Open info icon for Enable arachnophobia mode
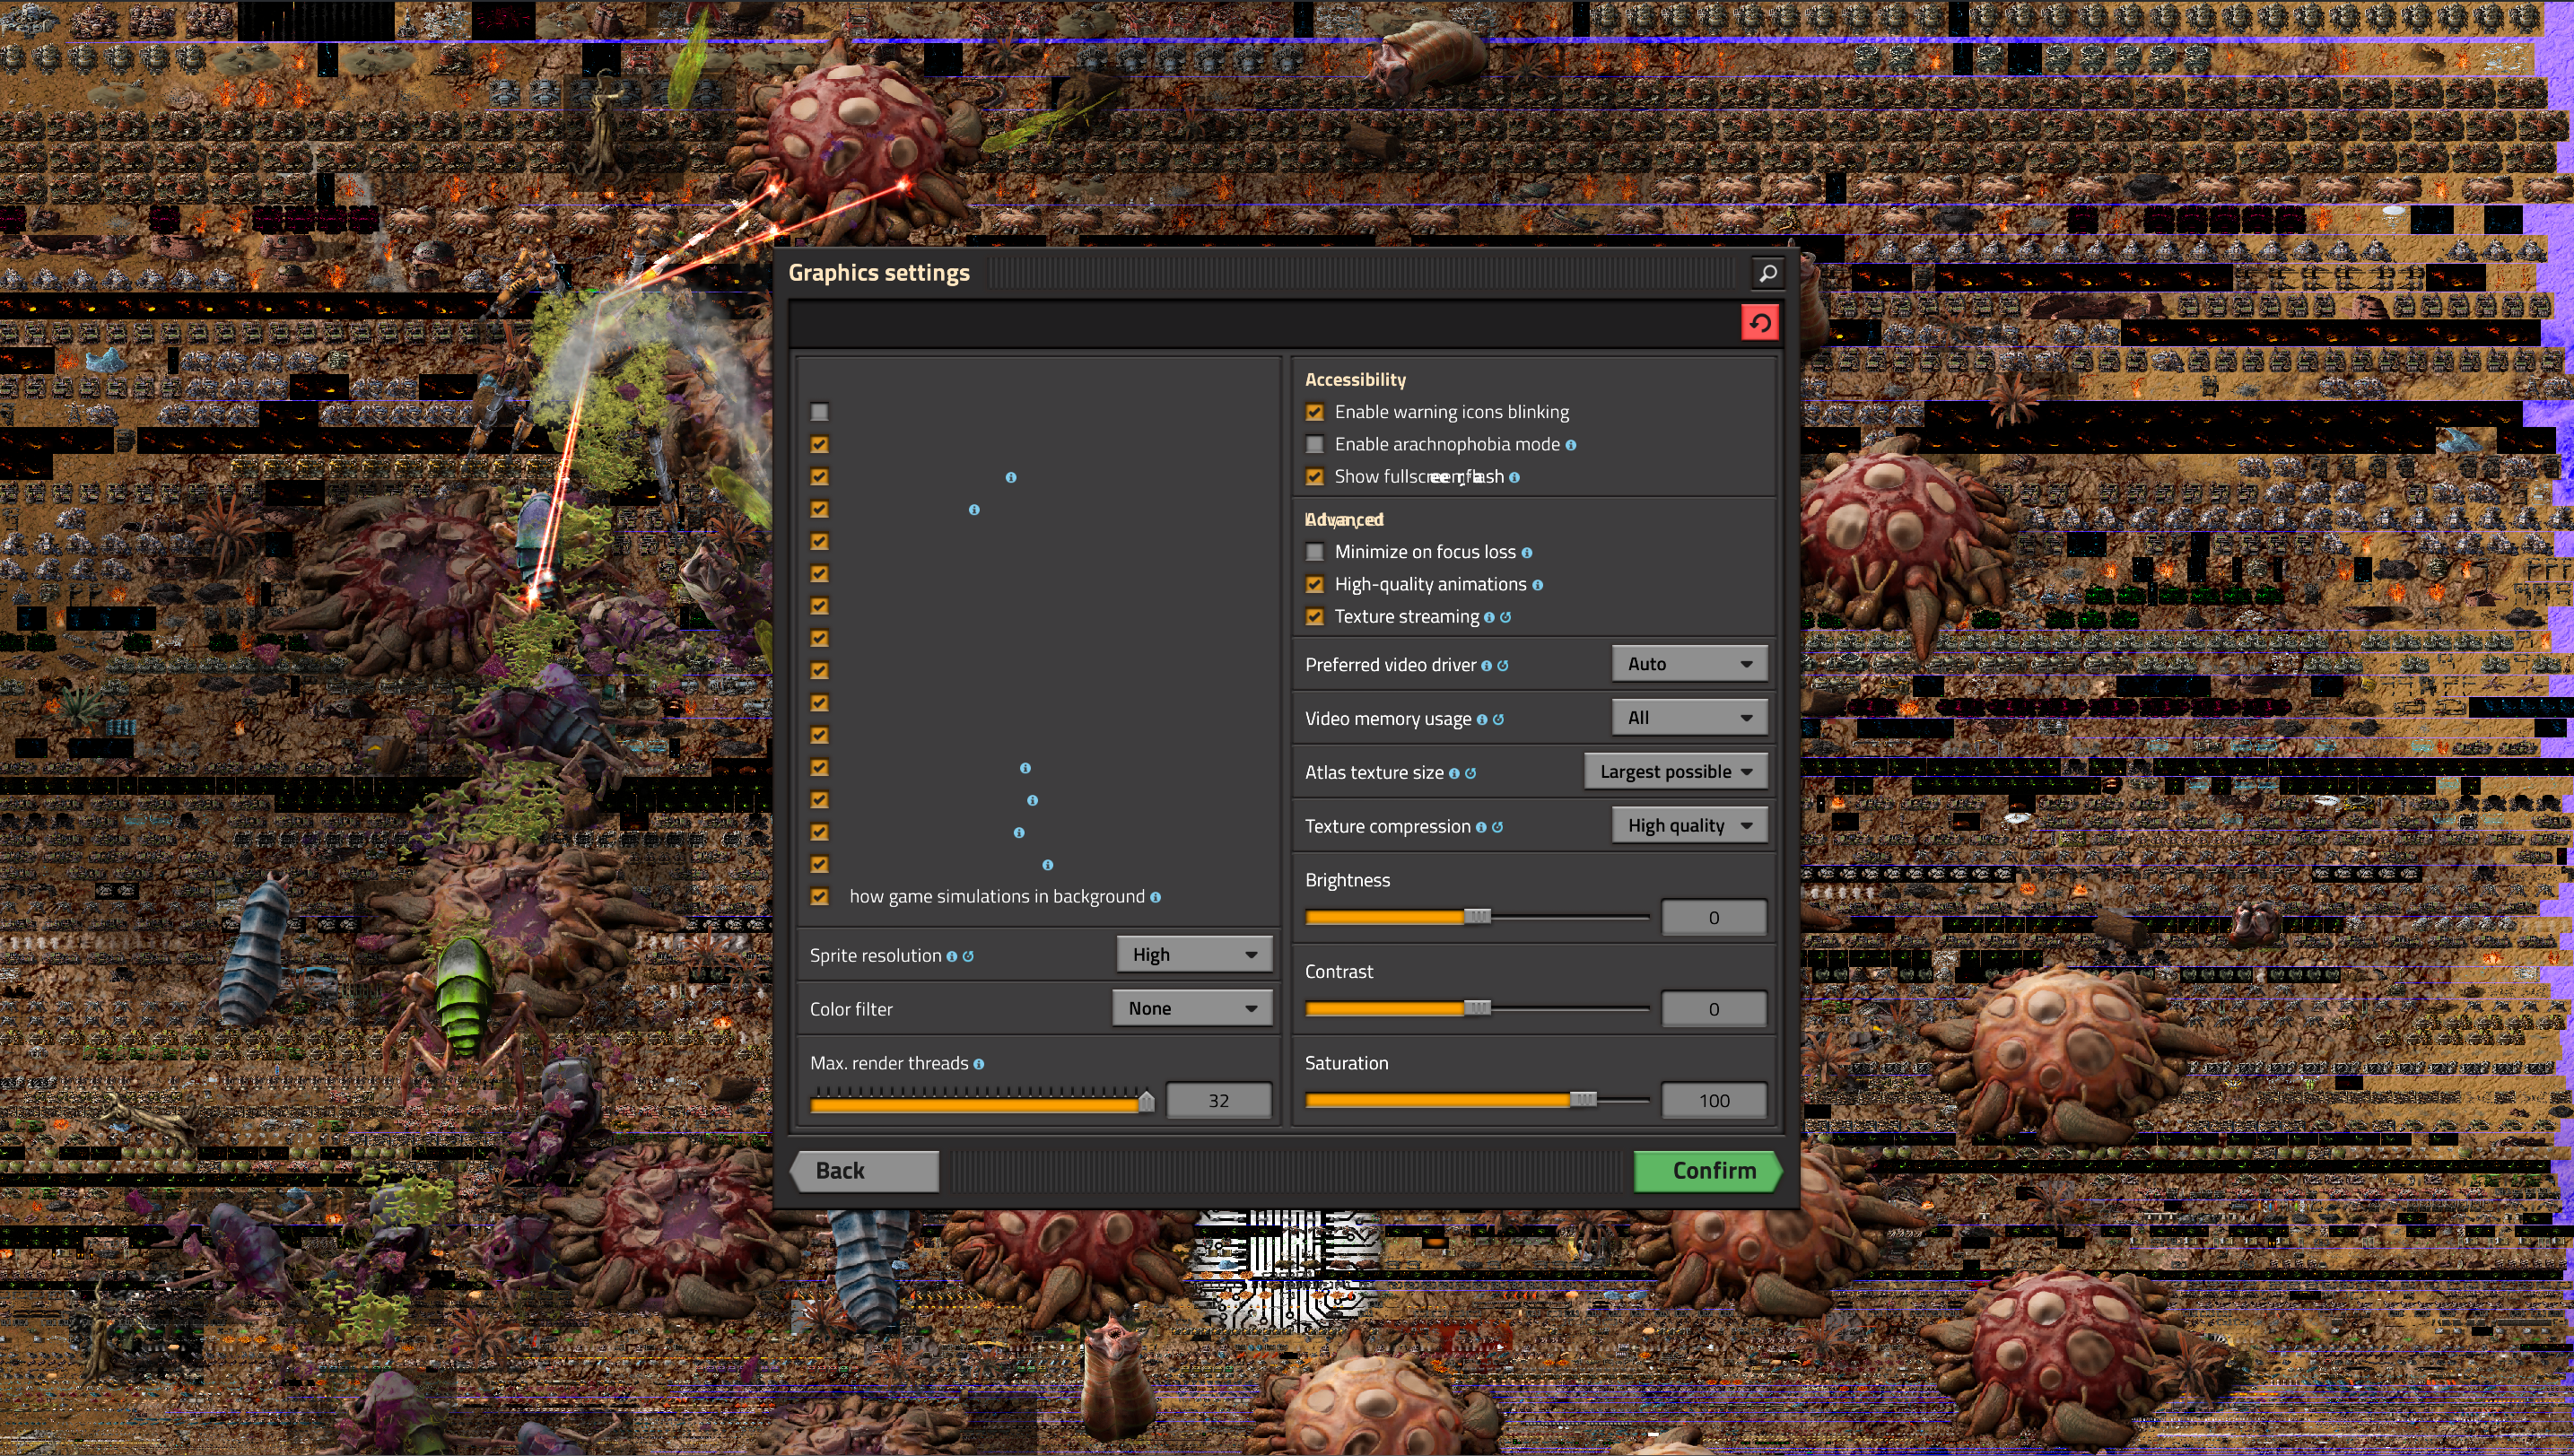This screenshot has width=2574, height=1456. (1571, 445)
